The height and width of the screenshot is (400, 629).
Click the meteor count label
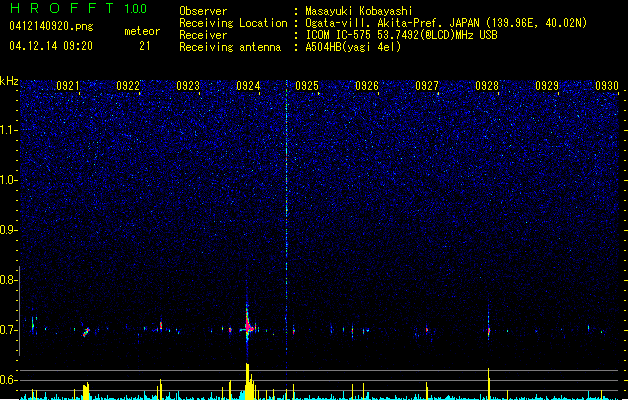coord(142,31)
